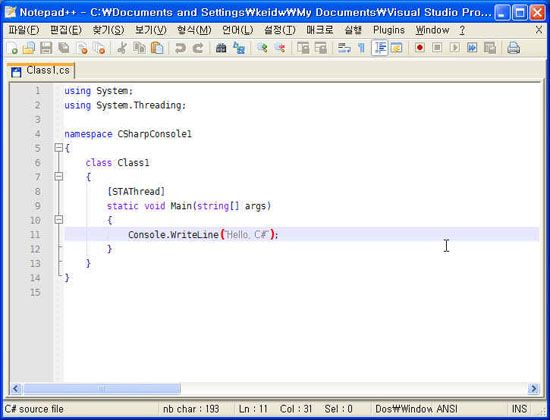Open the Replace dialog icon
This screenshot has height=420, width=550.
[x=239, y=48]
